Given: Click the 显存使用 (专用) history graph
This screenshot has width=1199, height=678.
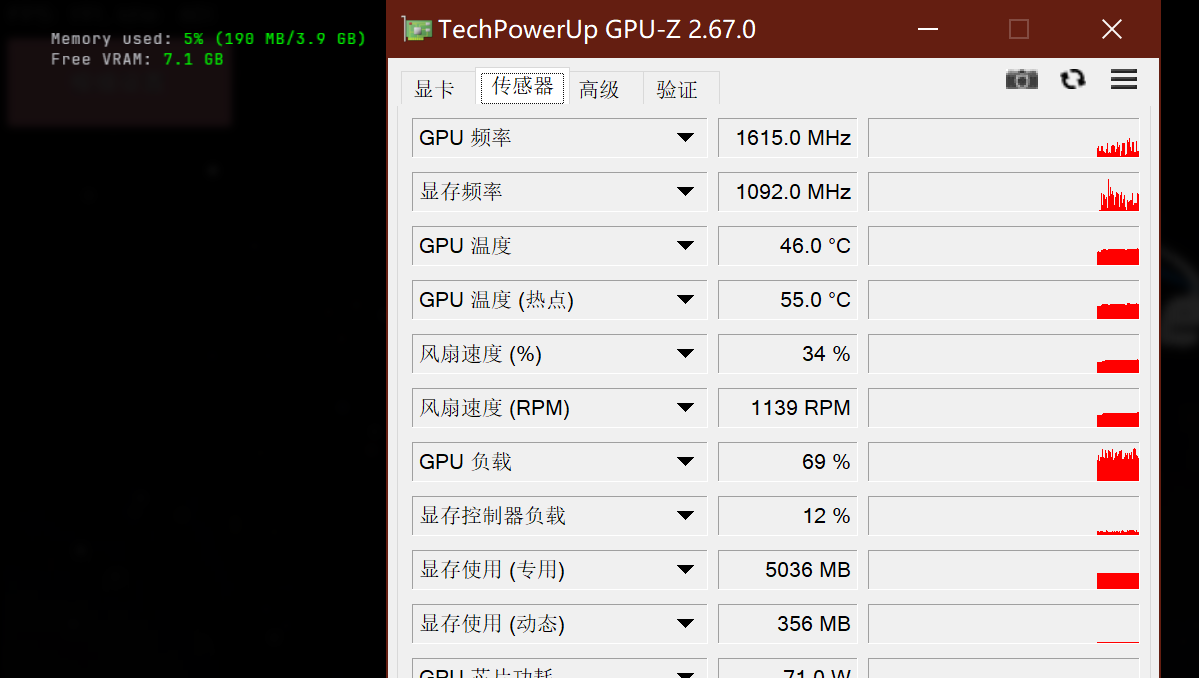Looking at the screenshot, I should (x=1004, y=569).
